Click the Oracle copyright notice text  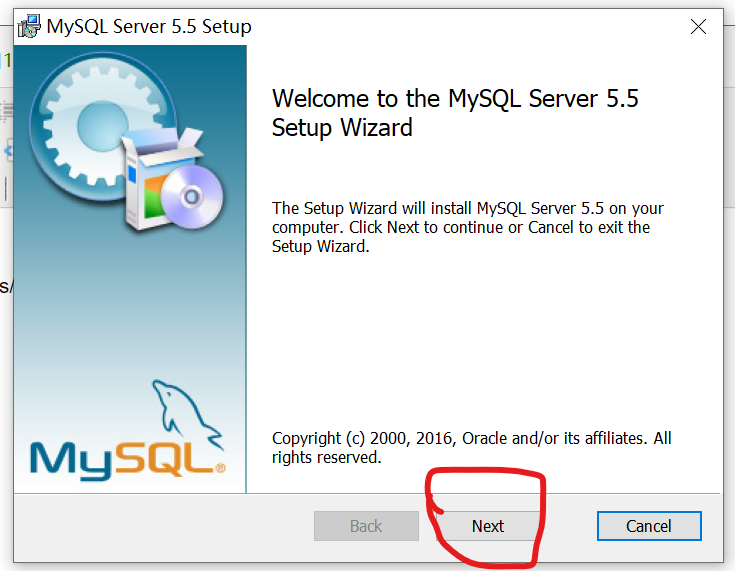tap(472, 448)
